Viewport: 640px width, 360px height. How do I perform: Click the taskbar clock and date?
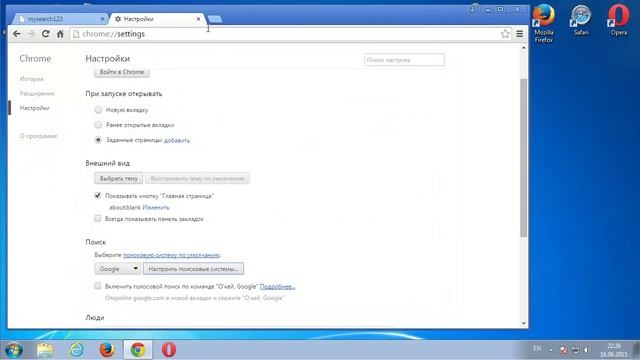tap(613, 350)
